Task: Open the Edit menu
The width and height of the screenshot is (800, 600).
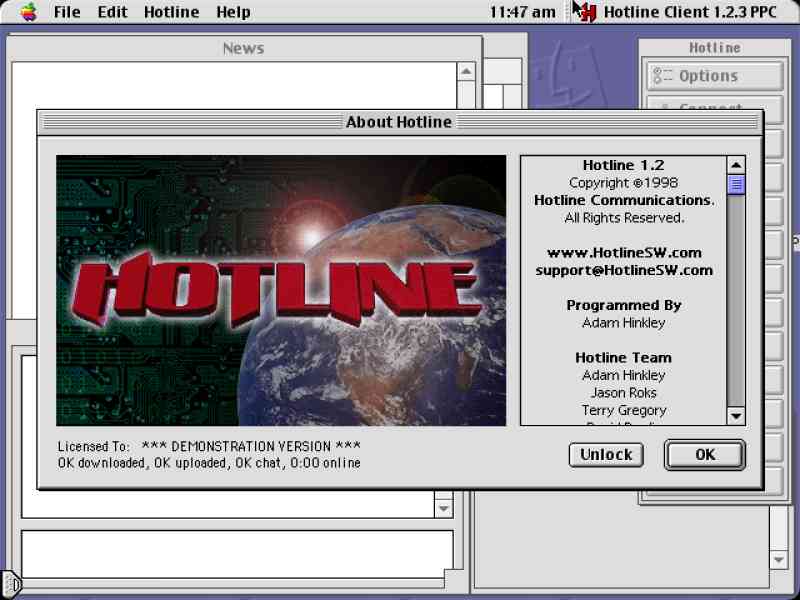Action: (112, 12)
